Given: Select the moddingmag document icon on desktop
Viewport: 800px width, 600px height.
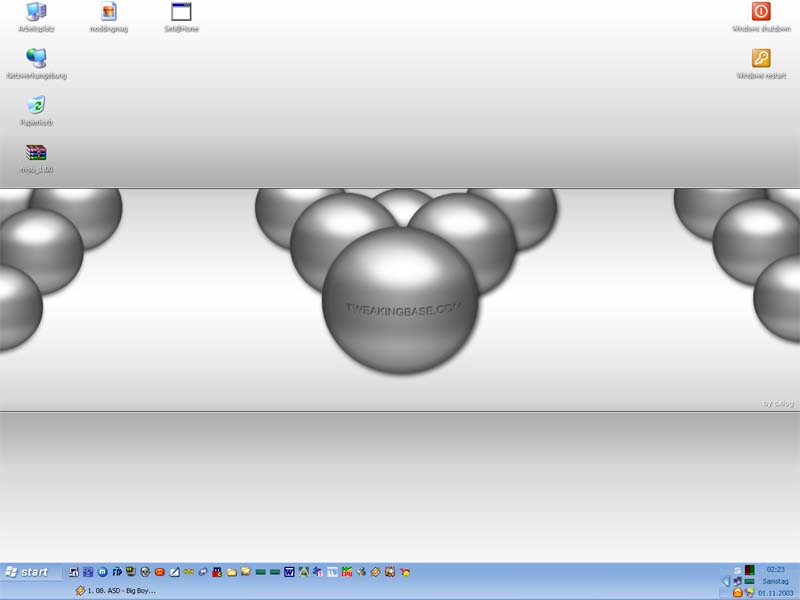Looking at the screenshot, I should 109,12.
